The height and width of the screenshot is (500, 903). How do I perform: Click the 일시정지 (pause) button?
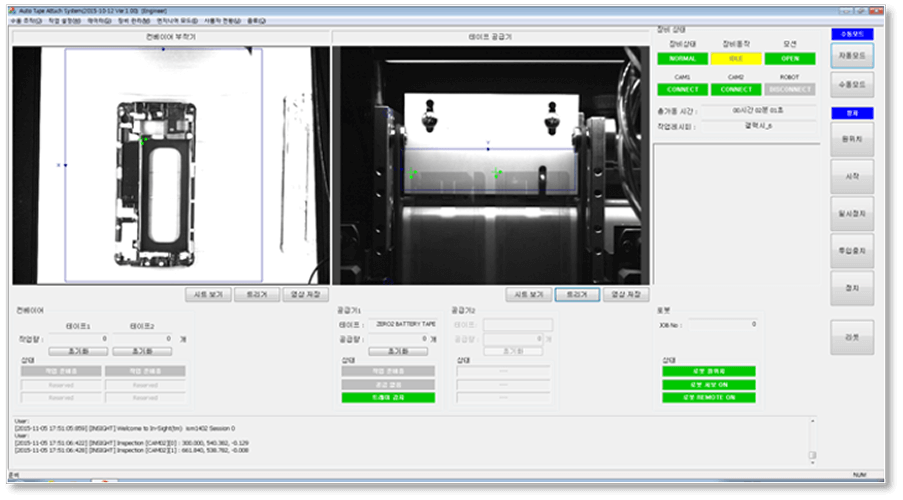[852, 213]
